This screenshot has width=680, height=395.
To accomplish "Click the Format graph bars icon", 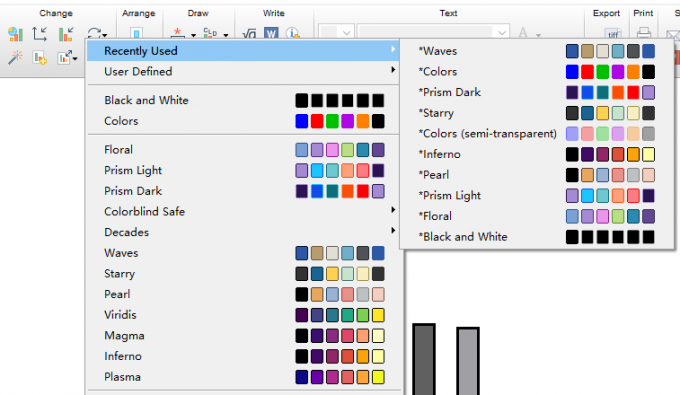I will point(66,33).
